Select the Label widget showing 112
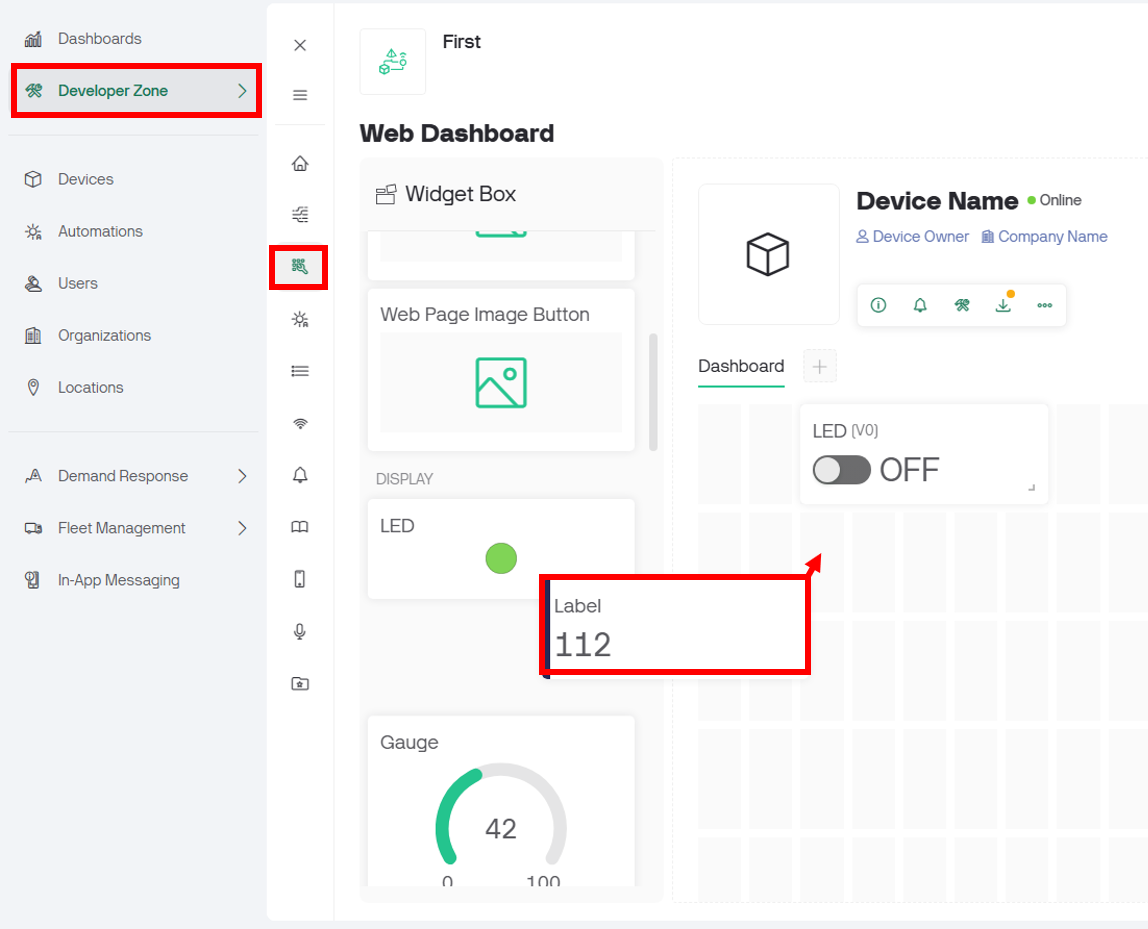1148x929 pixels. pyautogui.click(x=675, y=625)
